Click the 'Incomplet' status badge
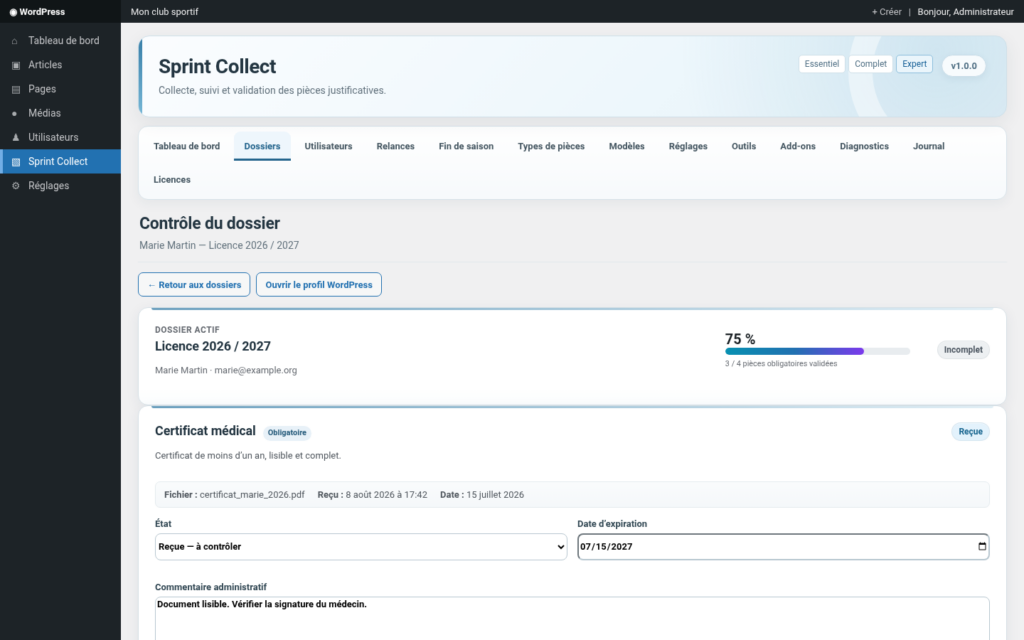The width and height of the screenshot is (1024, 640). [x=963, y=350]
